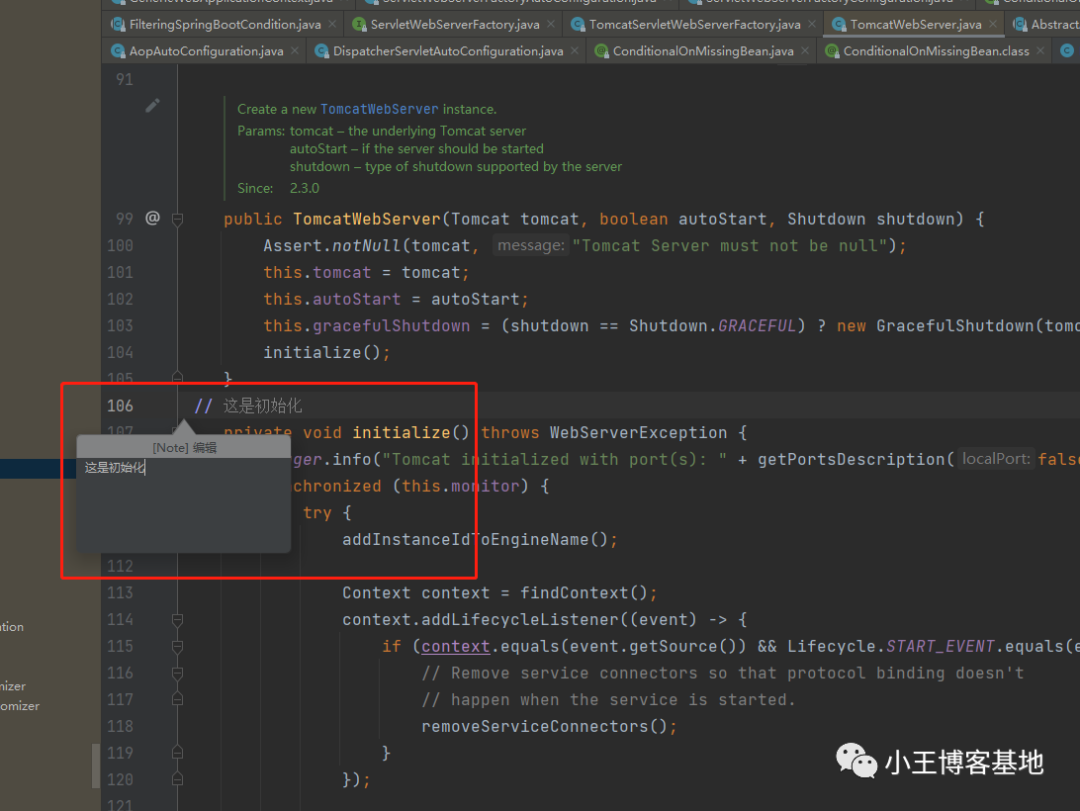Image resolution: width=1080 pixels, height=811 pixels.
Task: Select the TomcatWebServer.java tab
Action: (x=915, y=25)
